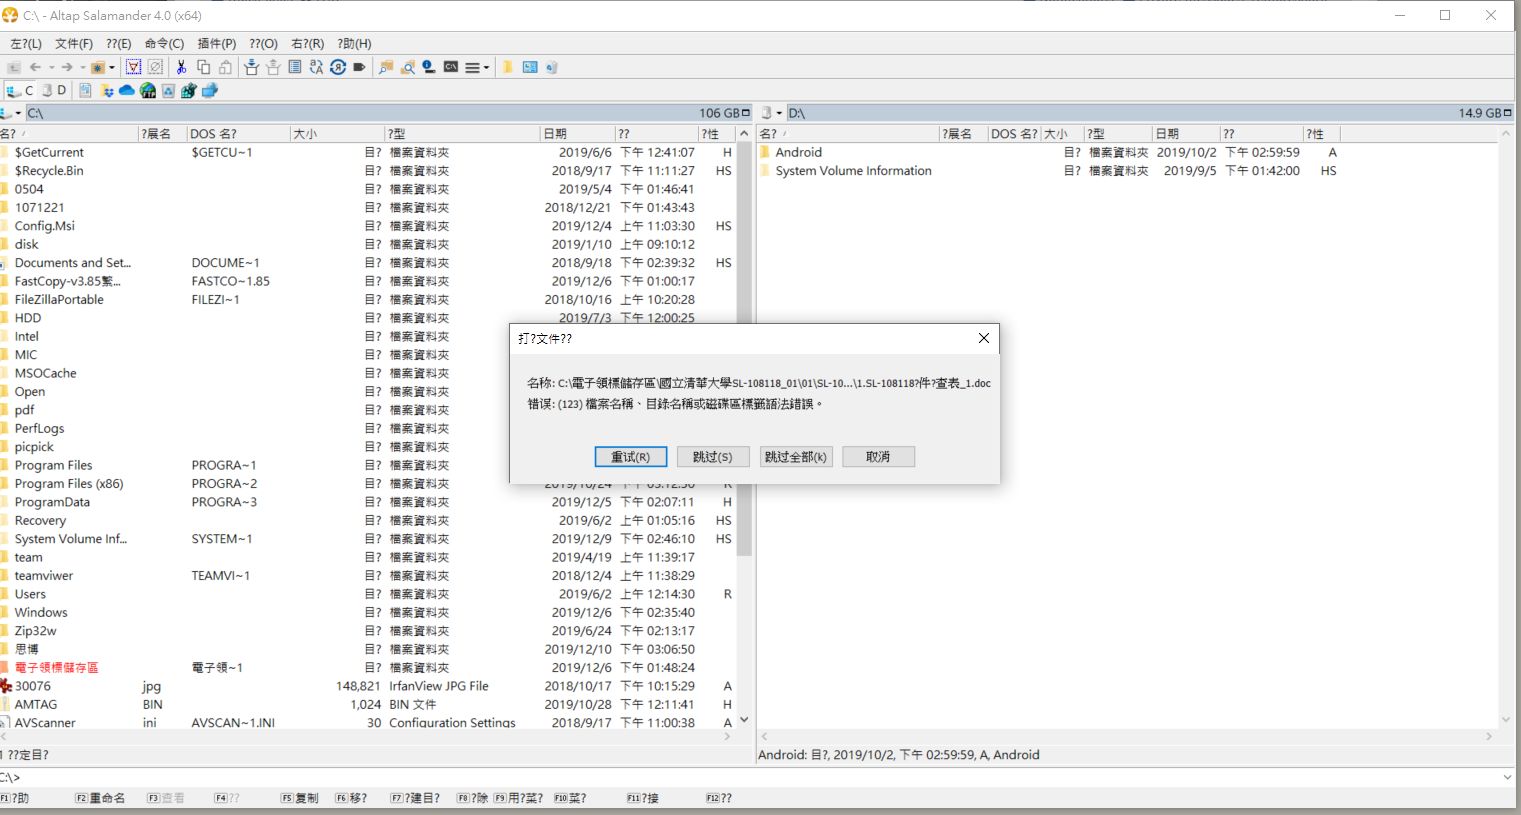This screenshot has height=815, width=1521.
Task: Open the C:\ command shell icon
Action: coord(451,67)
